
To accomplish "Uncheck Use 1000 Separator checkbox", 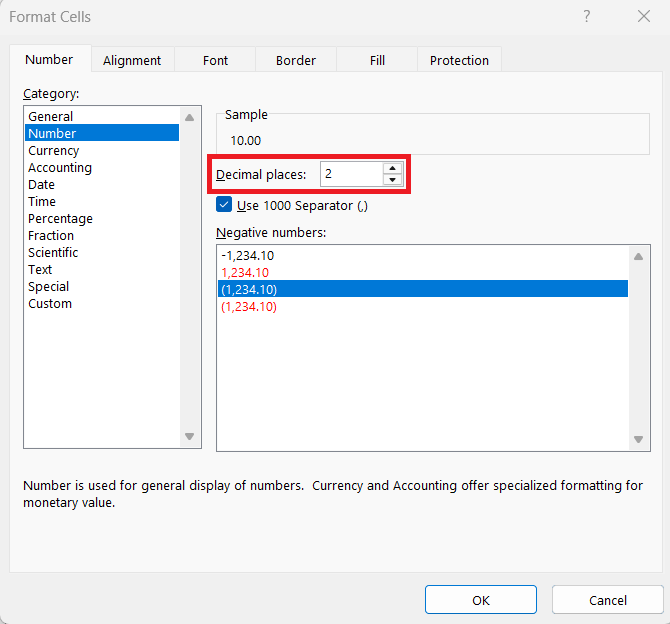I will (x=224, y=205).
